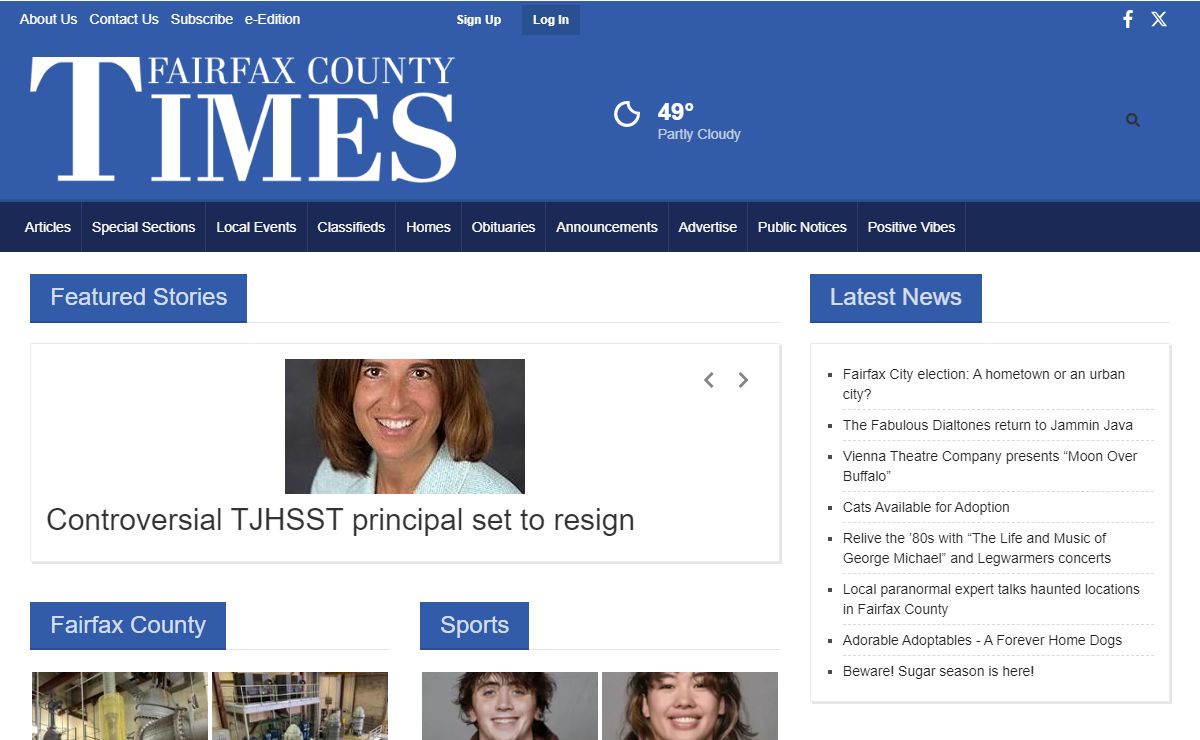This screenshot has height=740, width=1200.
Task: Open the X (Twitter) icon
Action: (x=1159, y=19)
